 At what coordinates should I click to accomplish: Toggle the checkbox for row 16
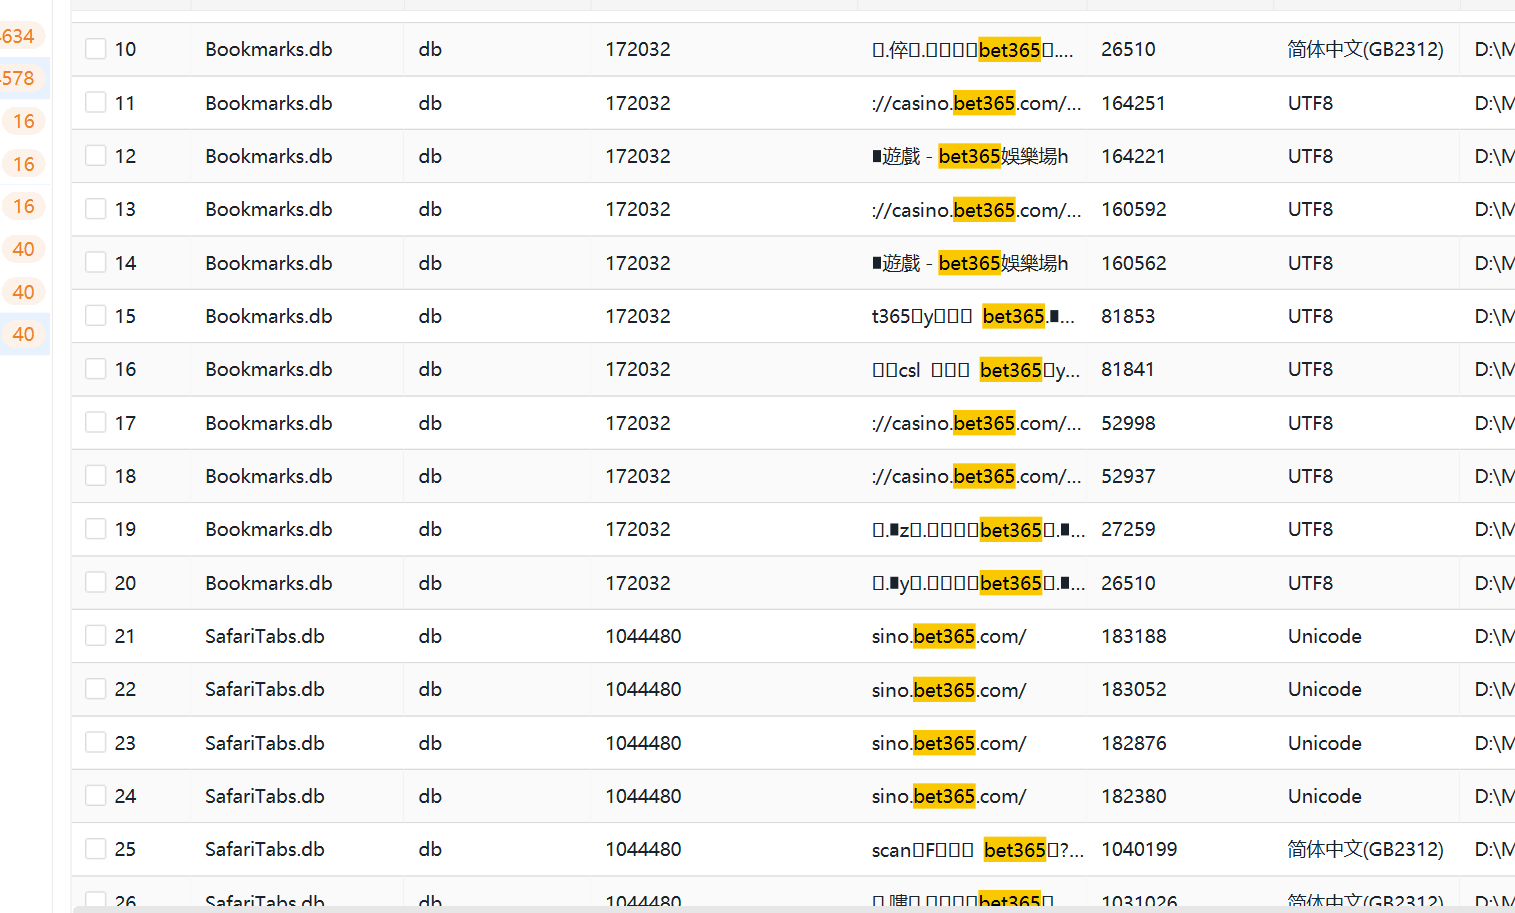tap(96, 369)
